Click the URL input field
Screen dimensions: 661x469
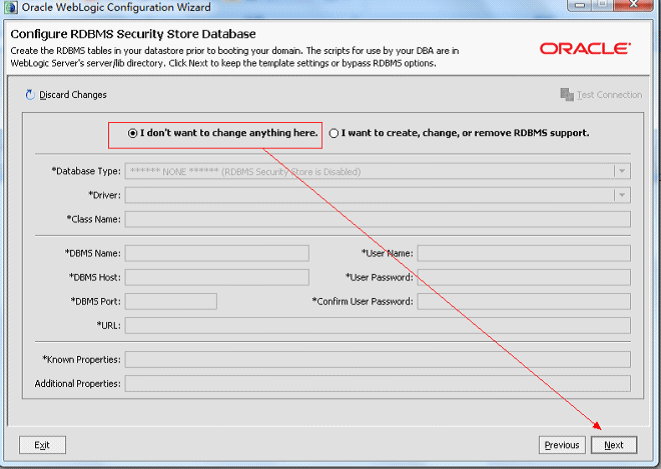coord(377,325)
